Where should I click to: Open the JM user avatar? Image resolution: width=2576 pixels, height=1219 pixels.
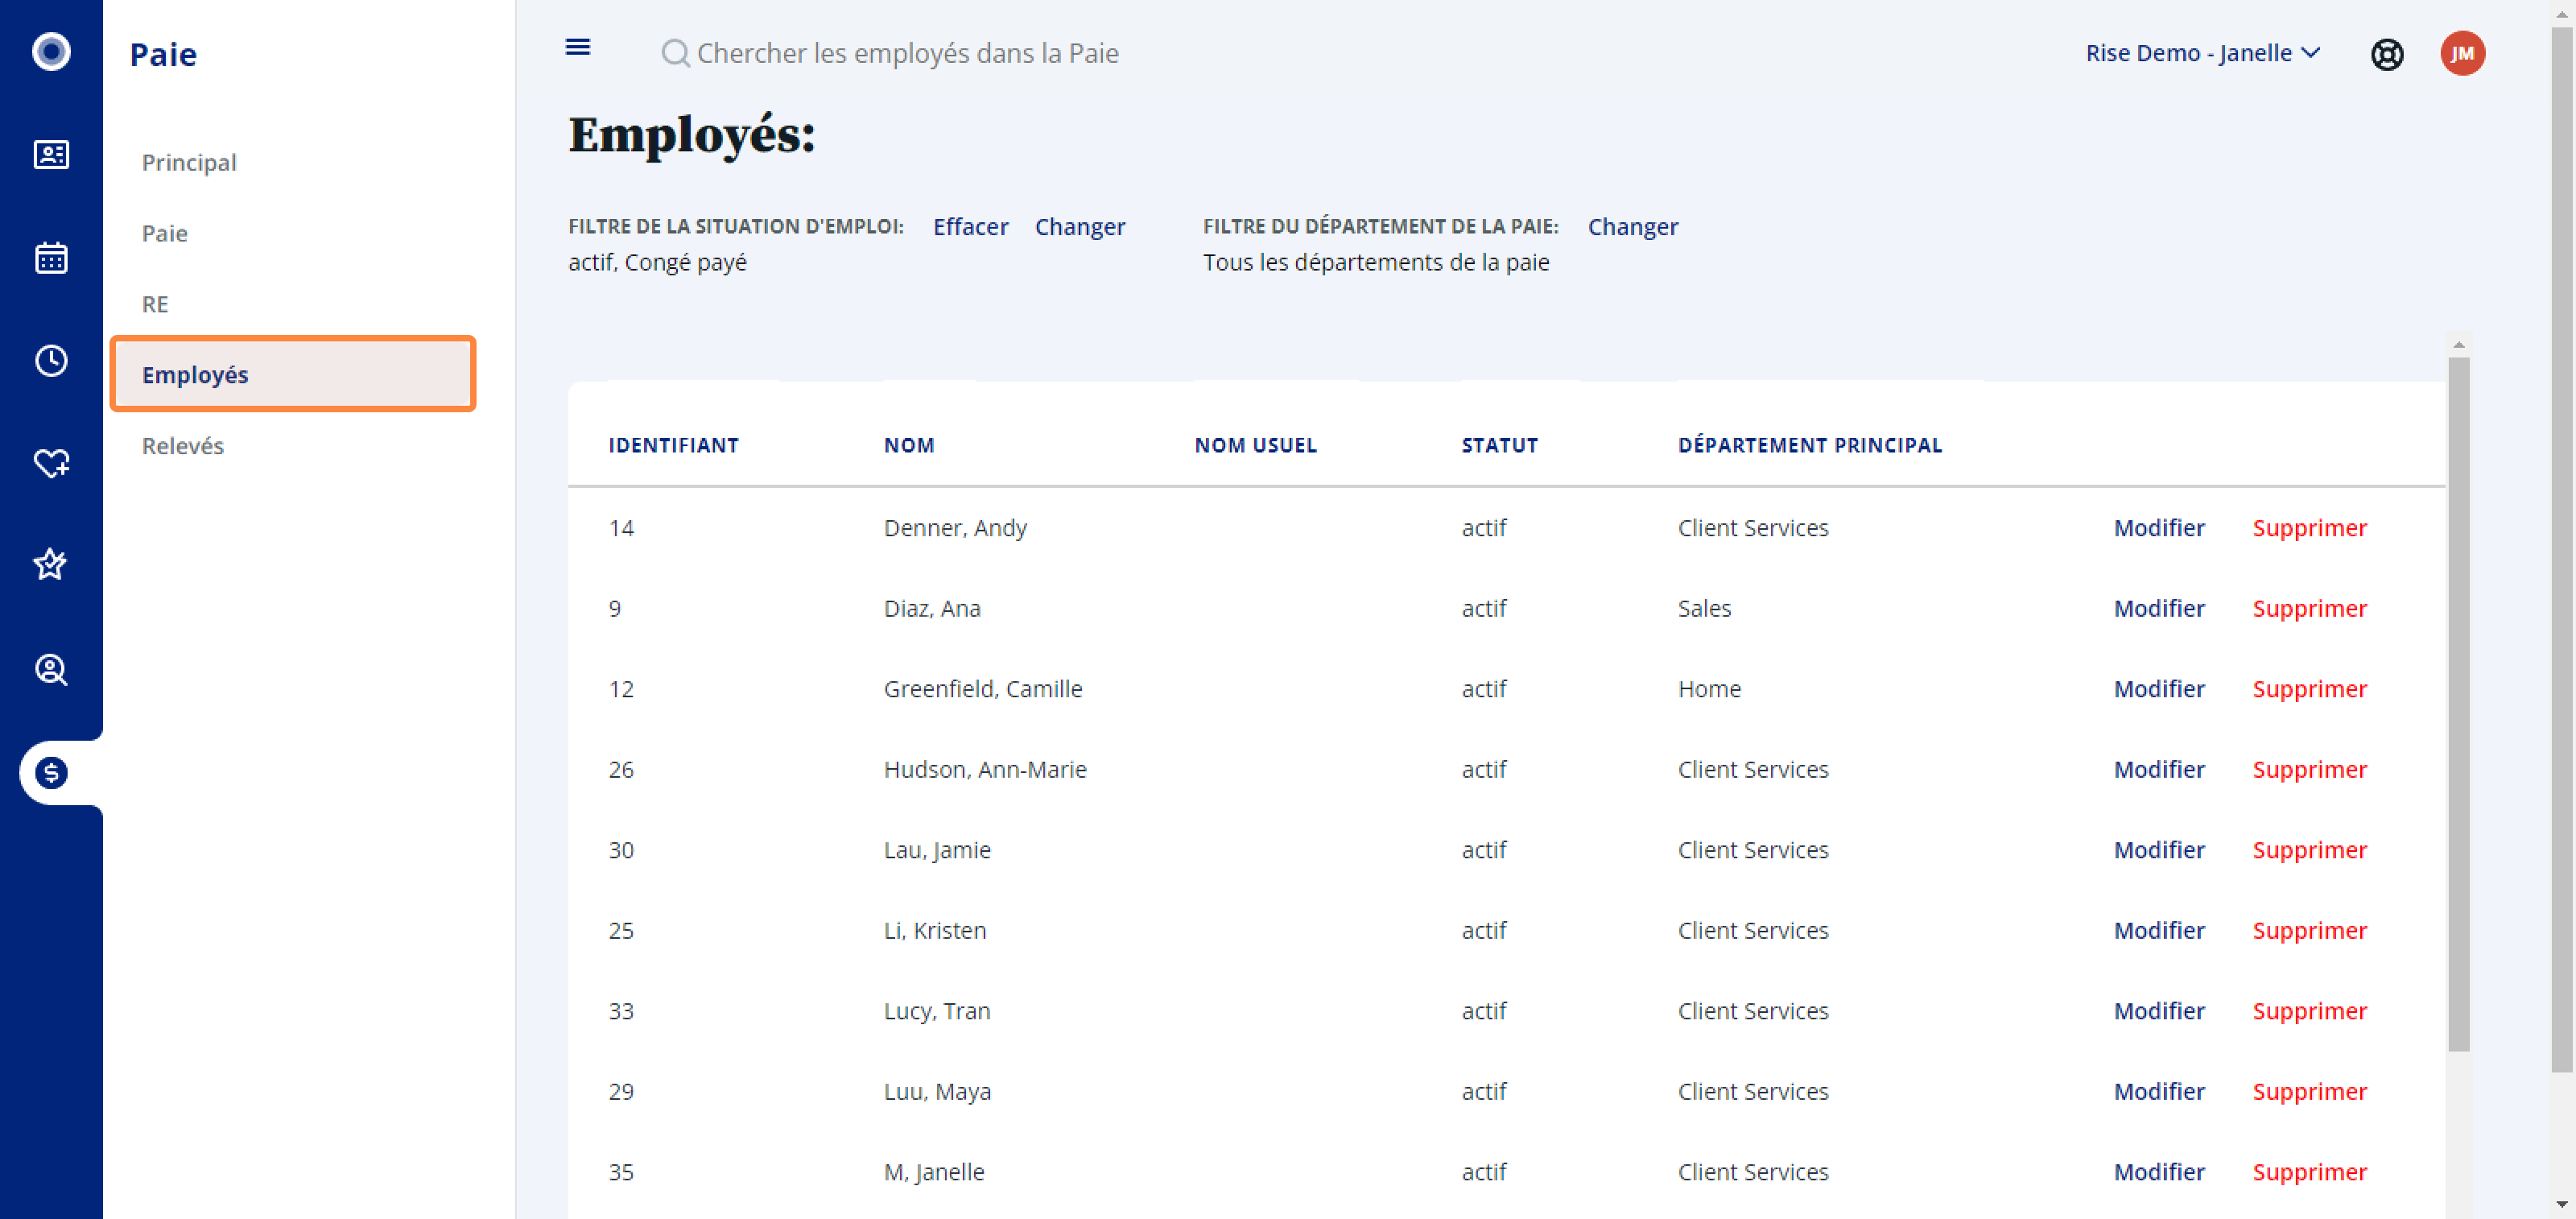(2462, 53)
